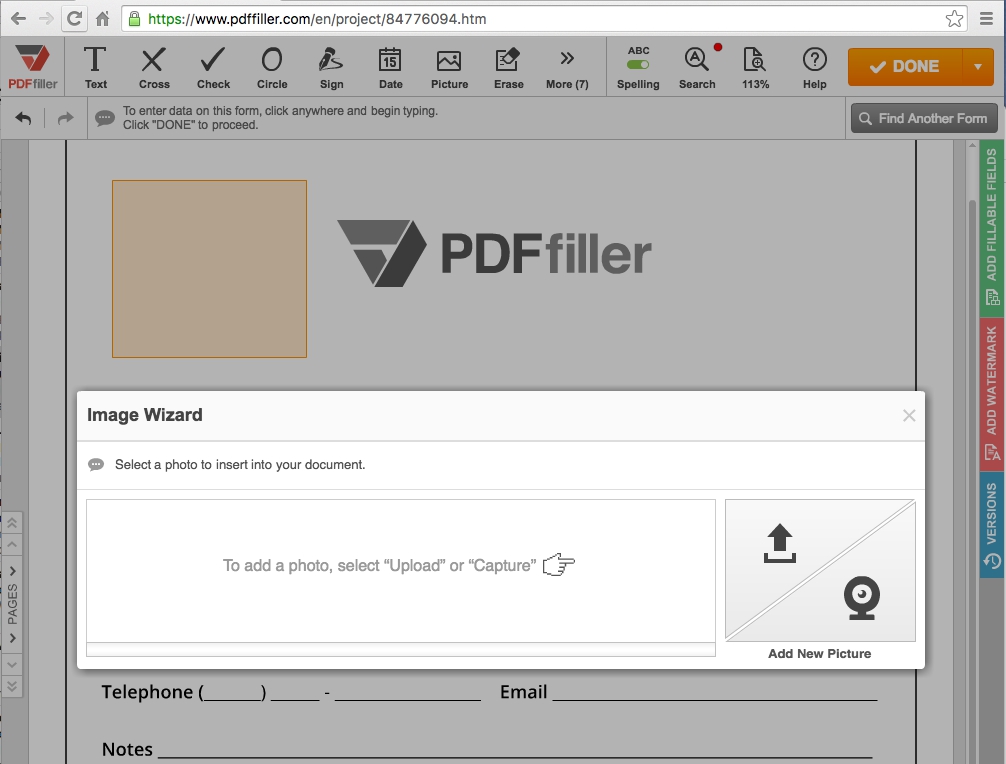Image resolution: width=1006 pixels, height=764 pixels.
Task: Select the Check mark tool
Action: (x=213, y=67)
